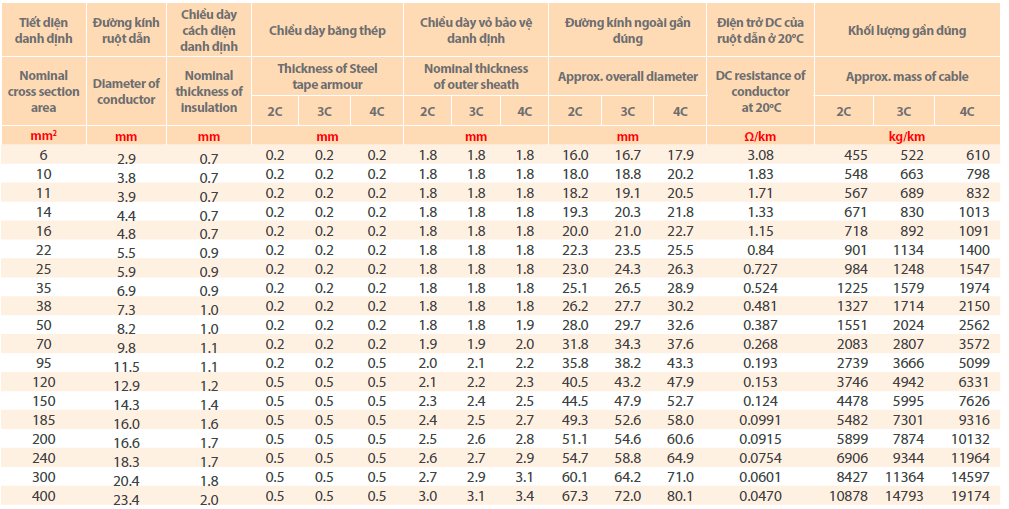Select the 80.1 overall diameter value

(680, 497)
